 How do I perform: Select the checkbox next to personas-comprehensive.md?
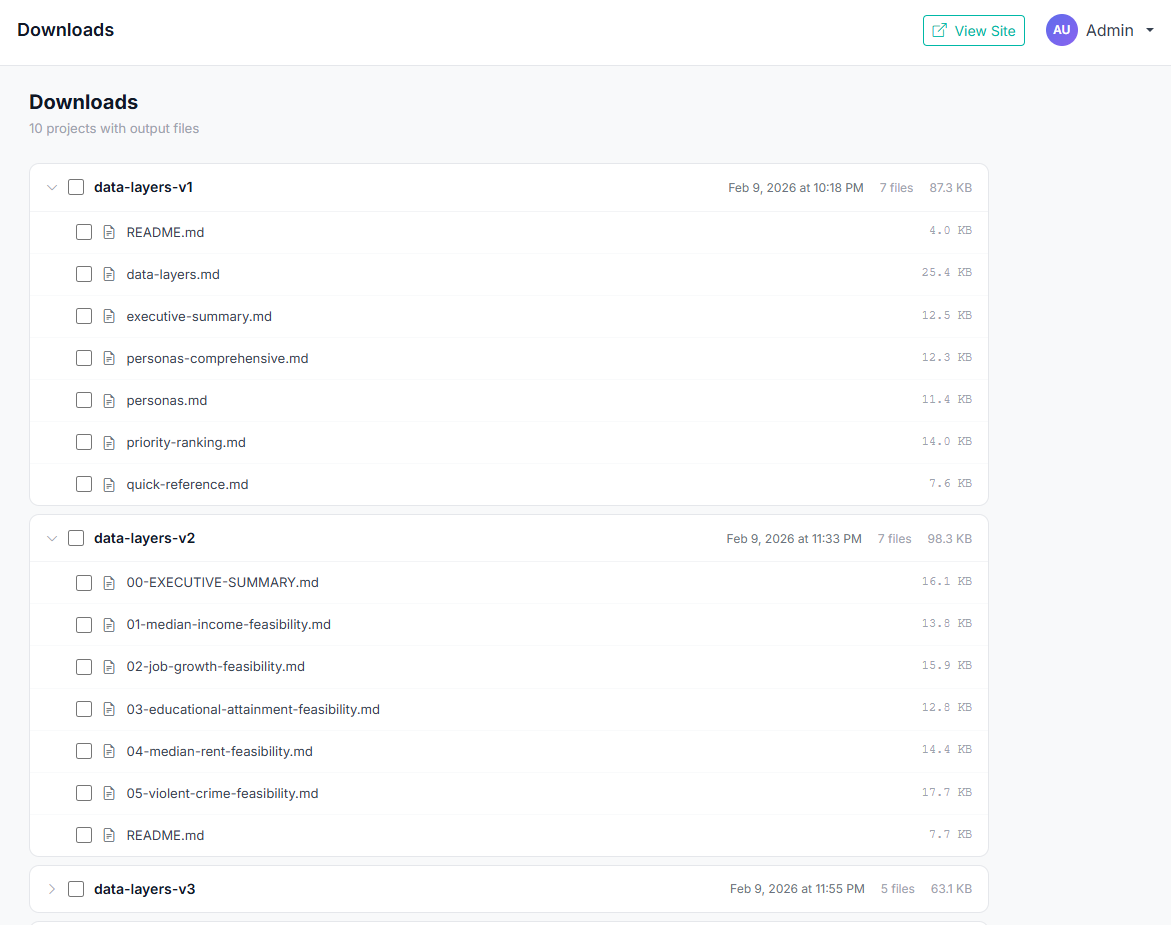(84, 357)
